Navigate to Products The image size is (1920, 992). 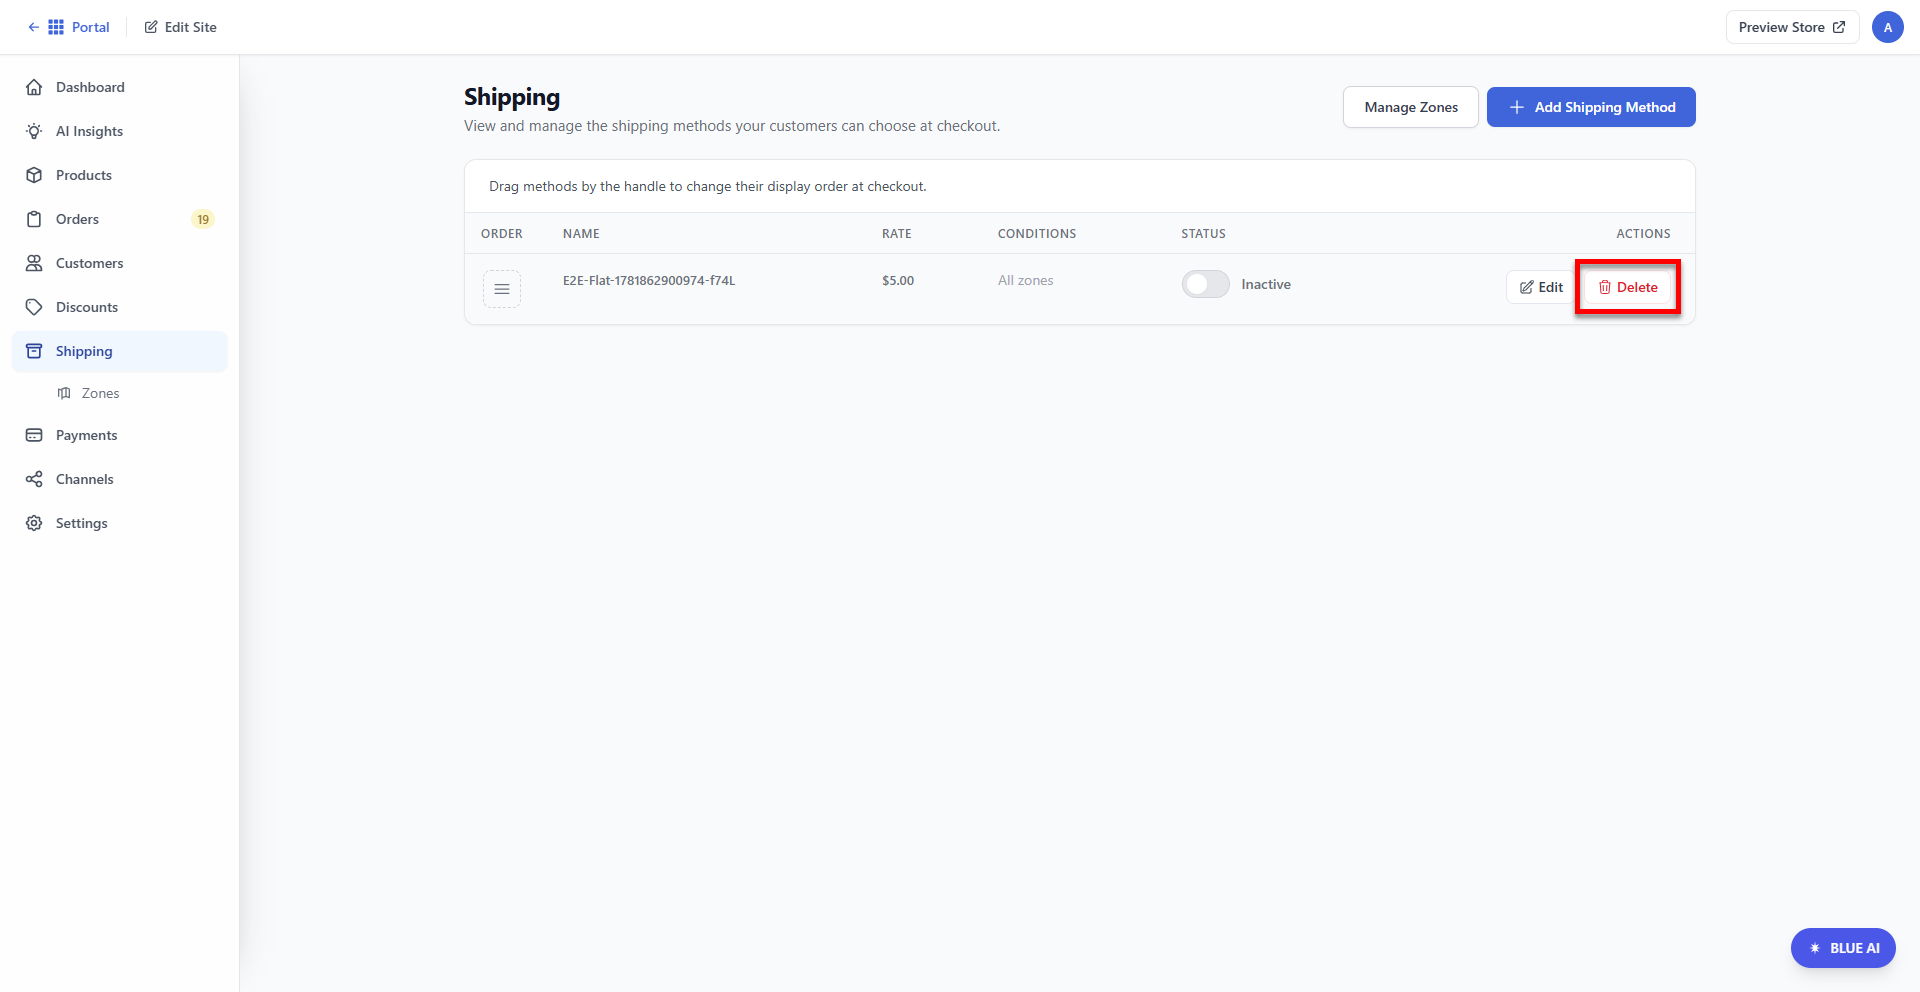point(120,175)
